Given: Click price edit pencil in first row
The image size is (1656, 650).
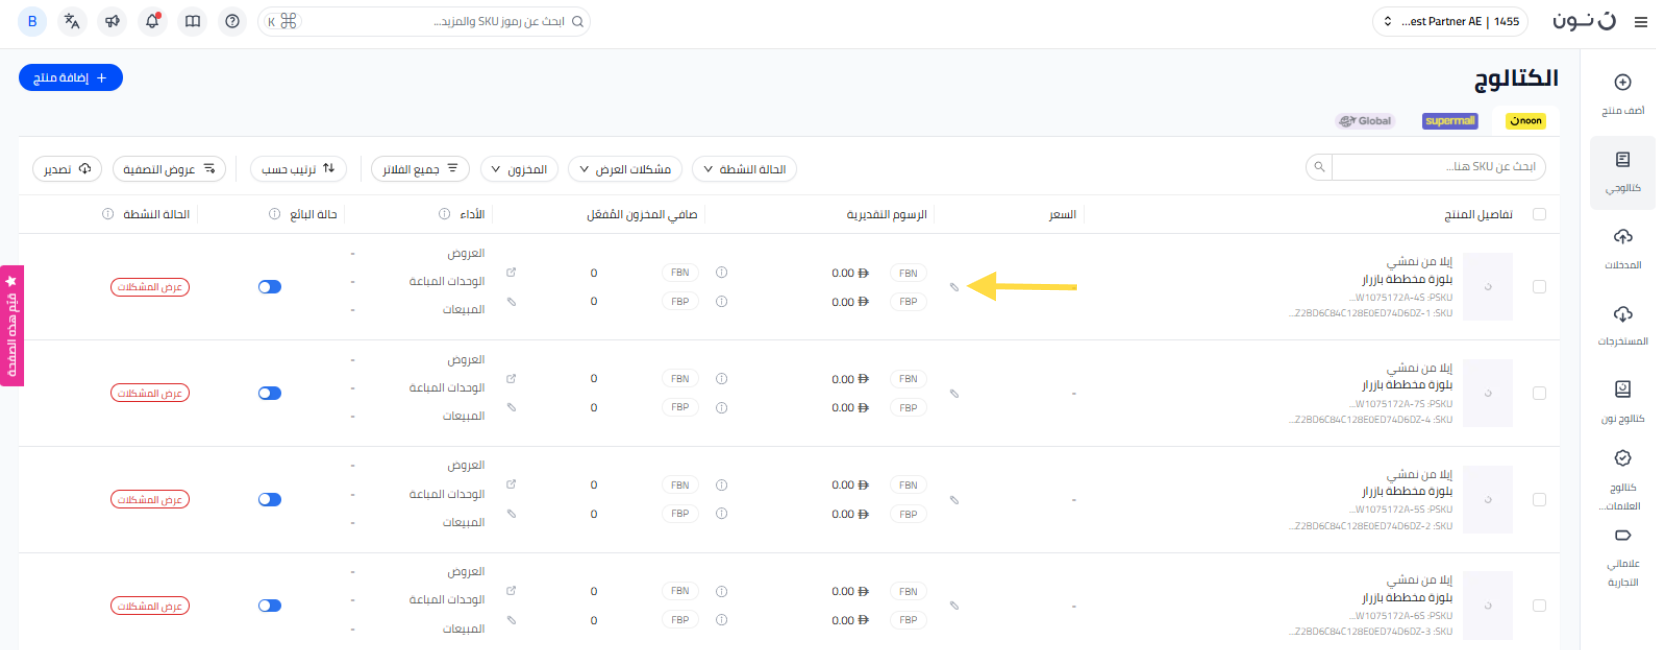Looking at the screenshot, I should tap(954, 287).
